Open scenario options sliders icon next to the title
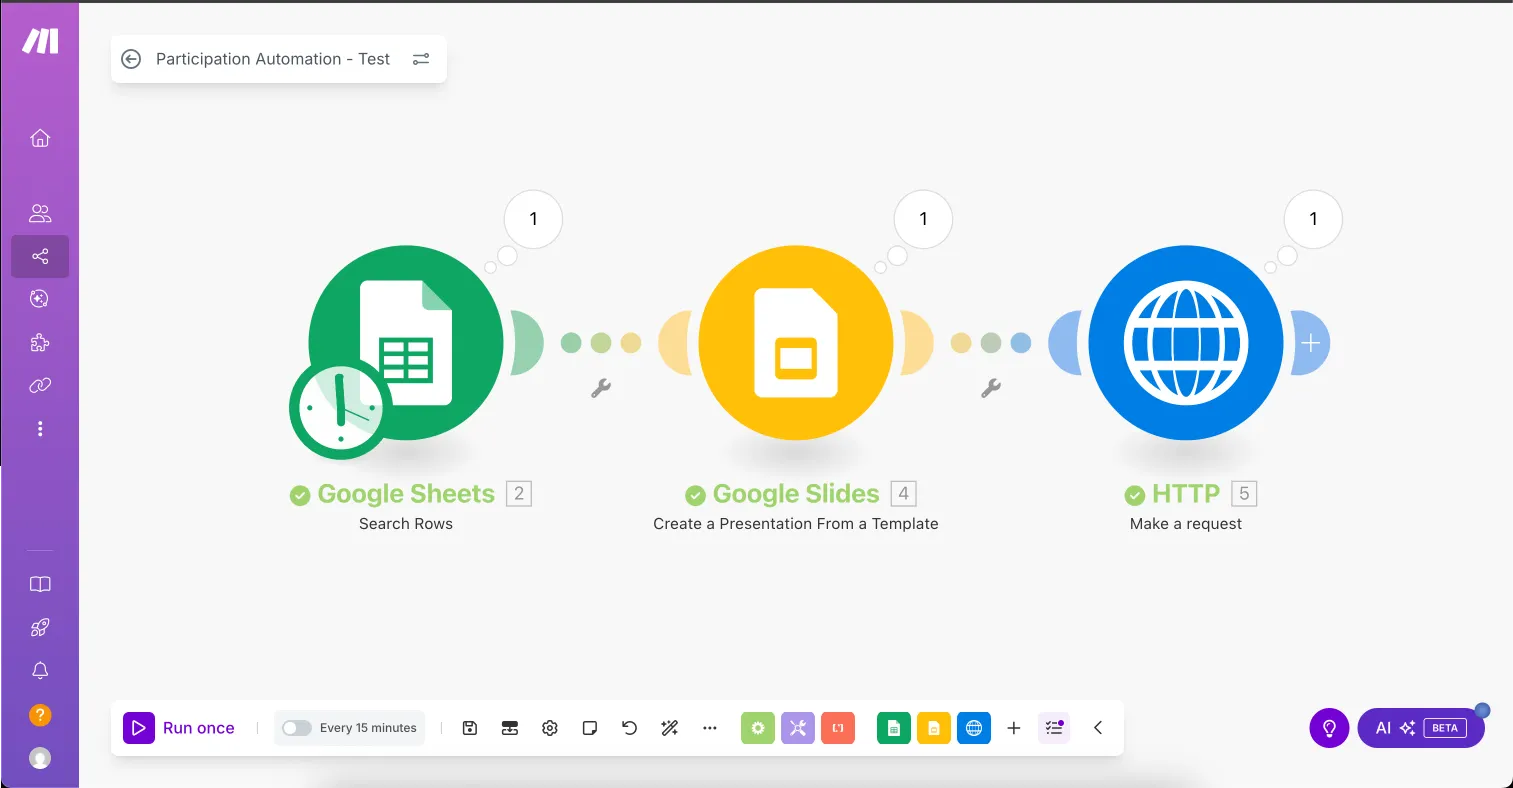The width and height of the screenshot is (1513, 788). point(421,59)
